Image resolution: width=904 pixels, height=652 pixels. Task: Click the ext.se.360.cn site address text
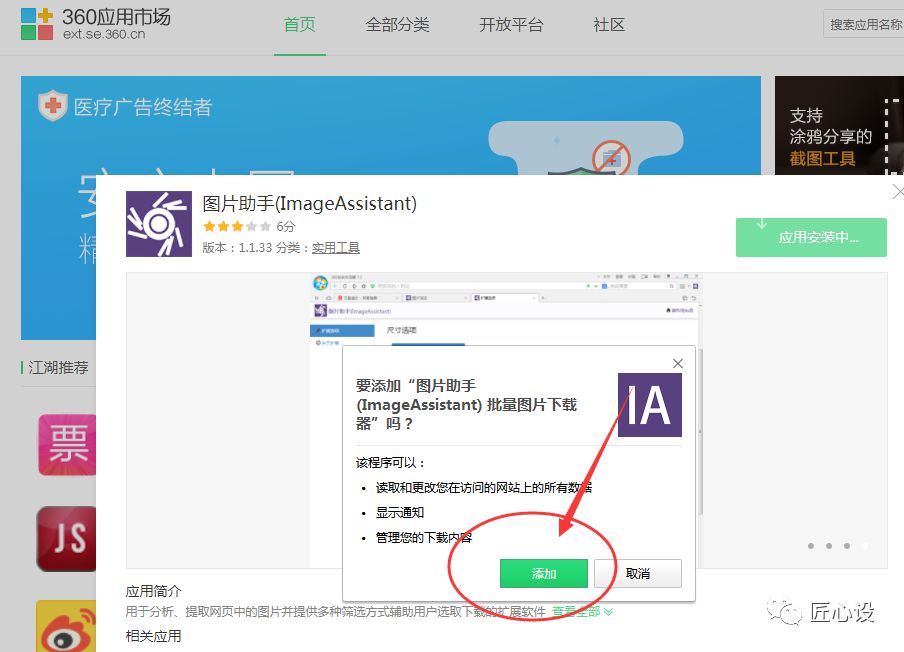104,34
